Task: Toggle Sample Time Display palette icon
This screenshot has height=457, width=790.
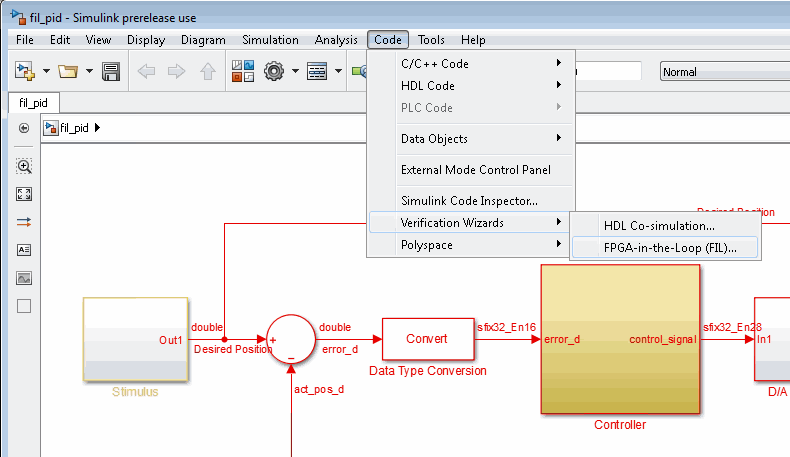Action: tap(24, 222)
